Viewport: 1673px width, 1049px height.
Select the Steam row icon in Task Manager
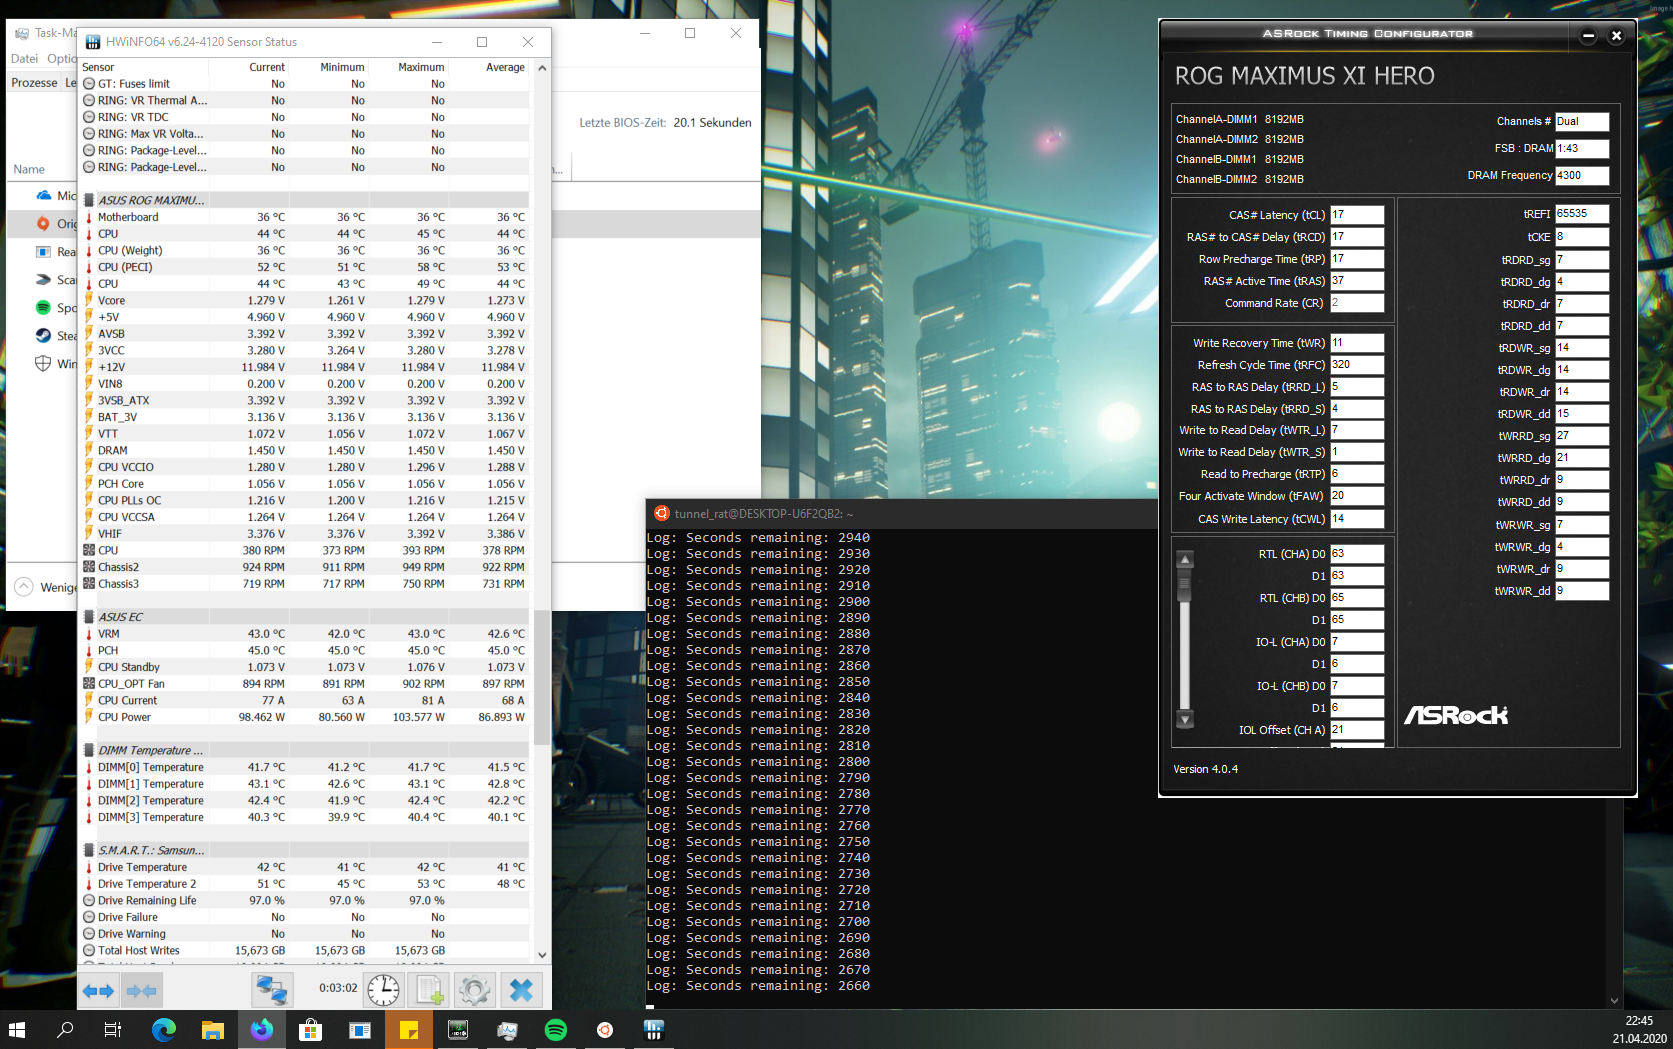[x=43, y=336]
